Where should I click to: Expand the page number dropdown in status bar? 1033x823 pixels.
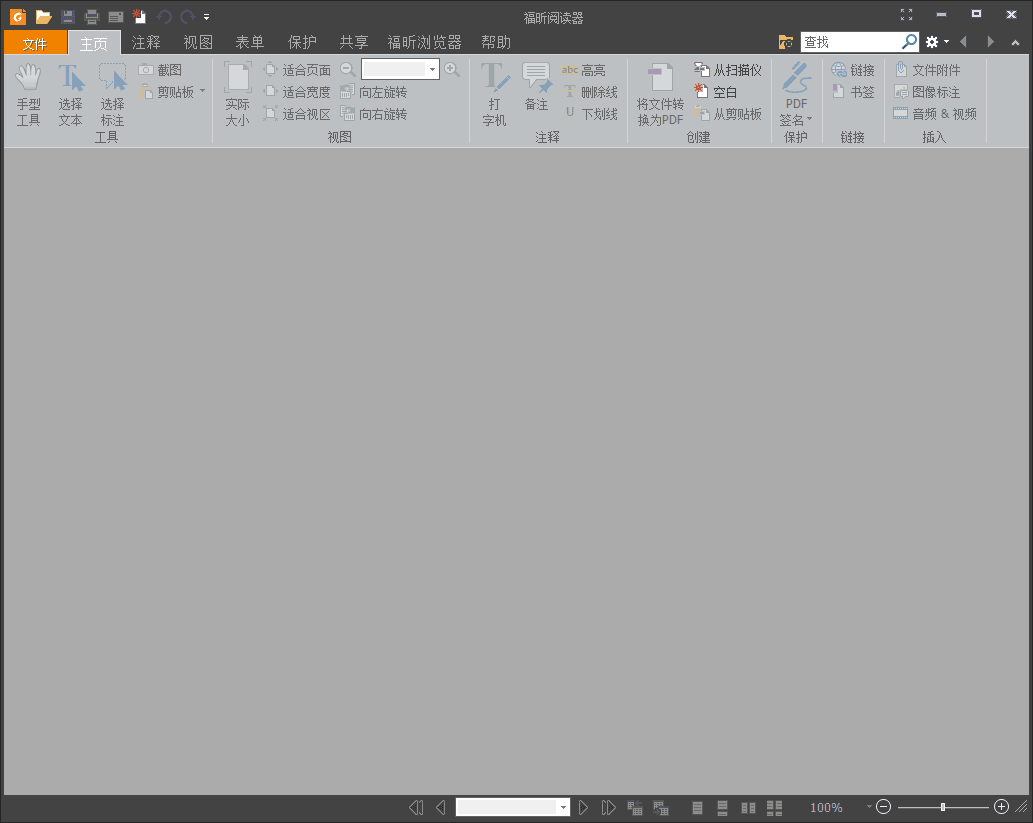pyautogui.click(x=563, y=807)
